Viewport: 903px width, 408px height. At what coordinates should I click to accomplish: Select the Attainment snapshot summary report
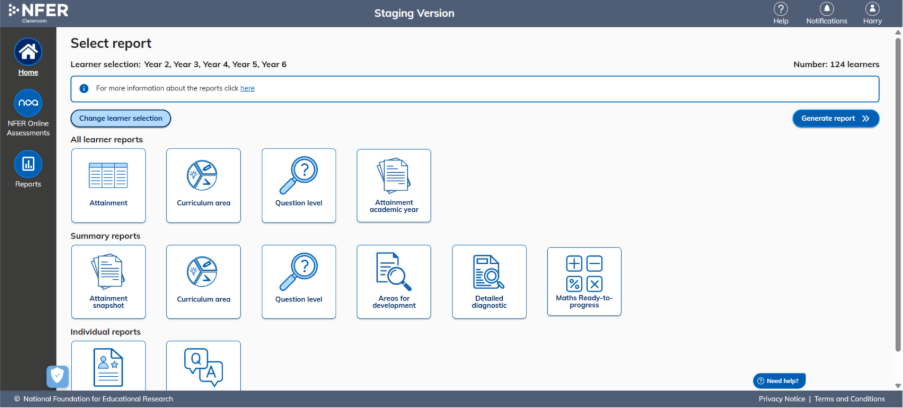click(108, 282)
